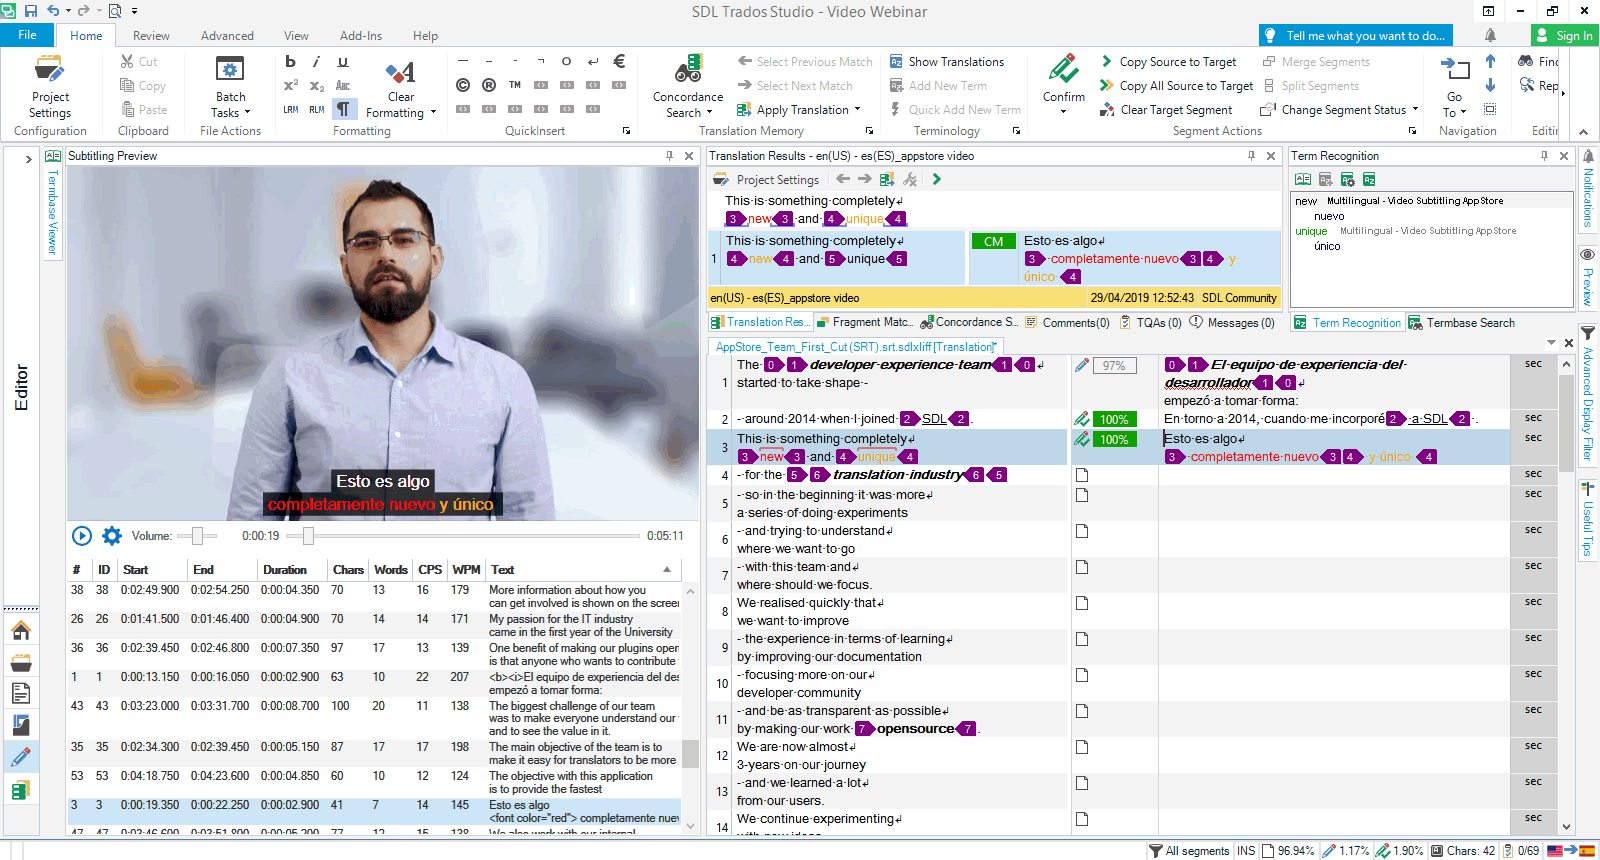Expand the collapsed navigation pane chevron
This screenshot has height=860, width=1600.
[28, 159]
